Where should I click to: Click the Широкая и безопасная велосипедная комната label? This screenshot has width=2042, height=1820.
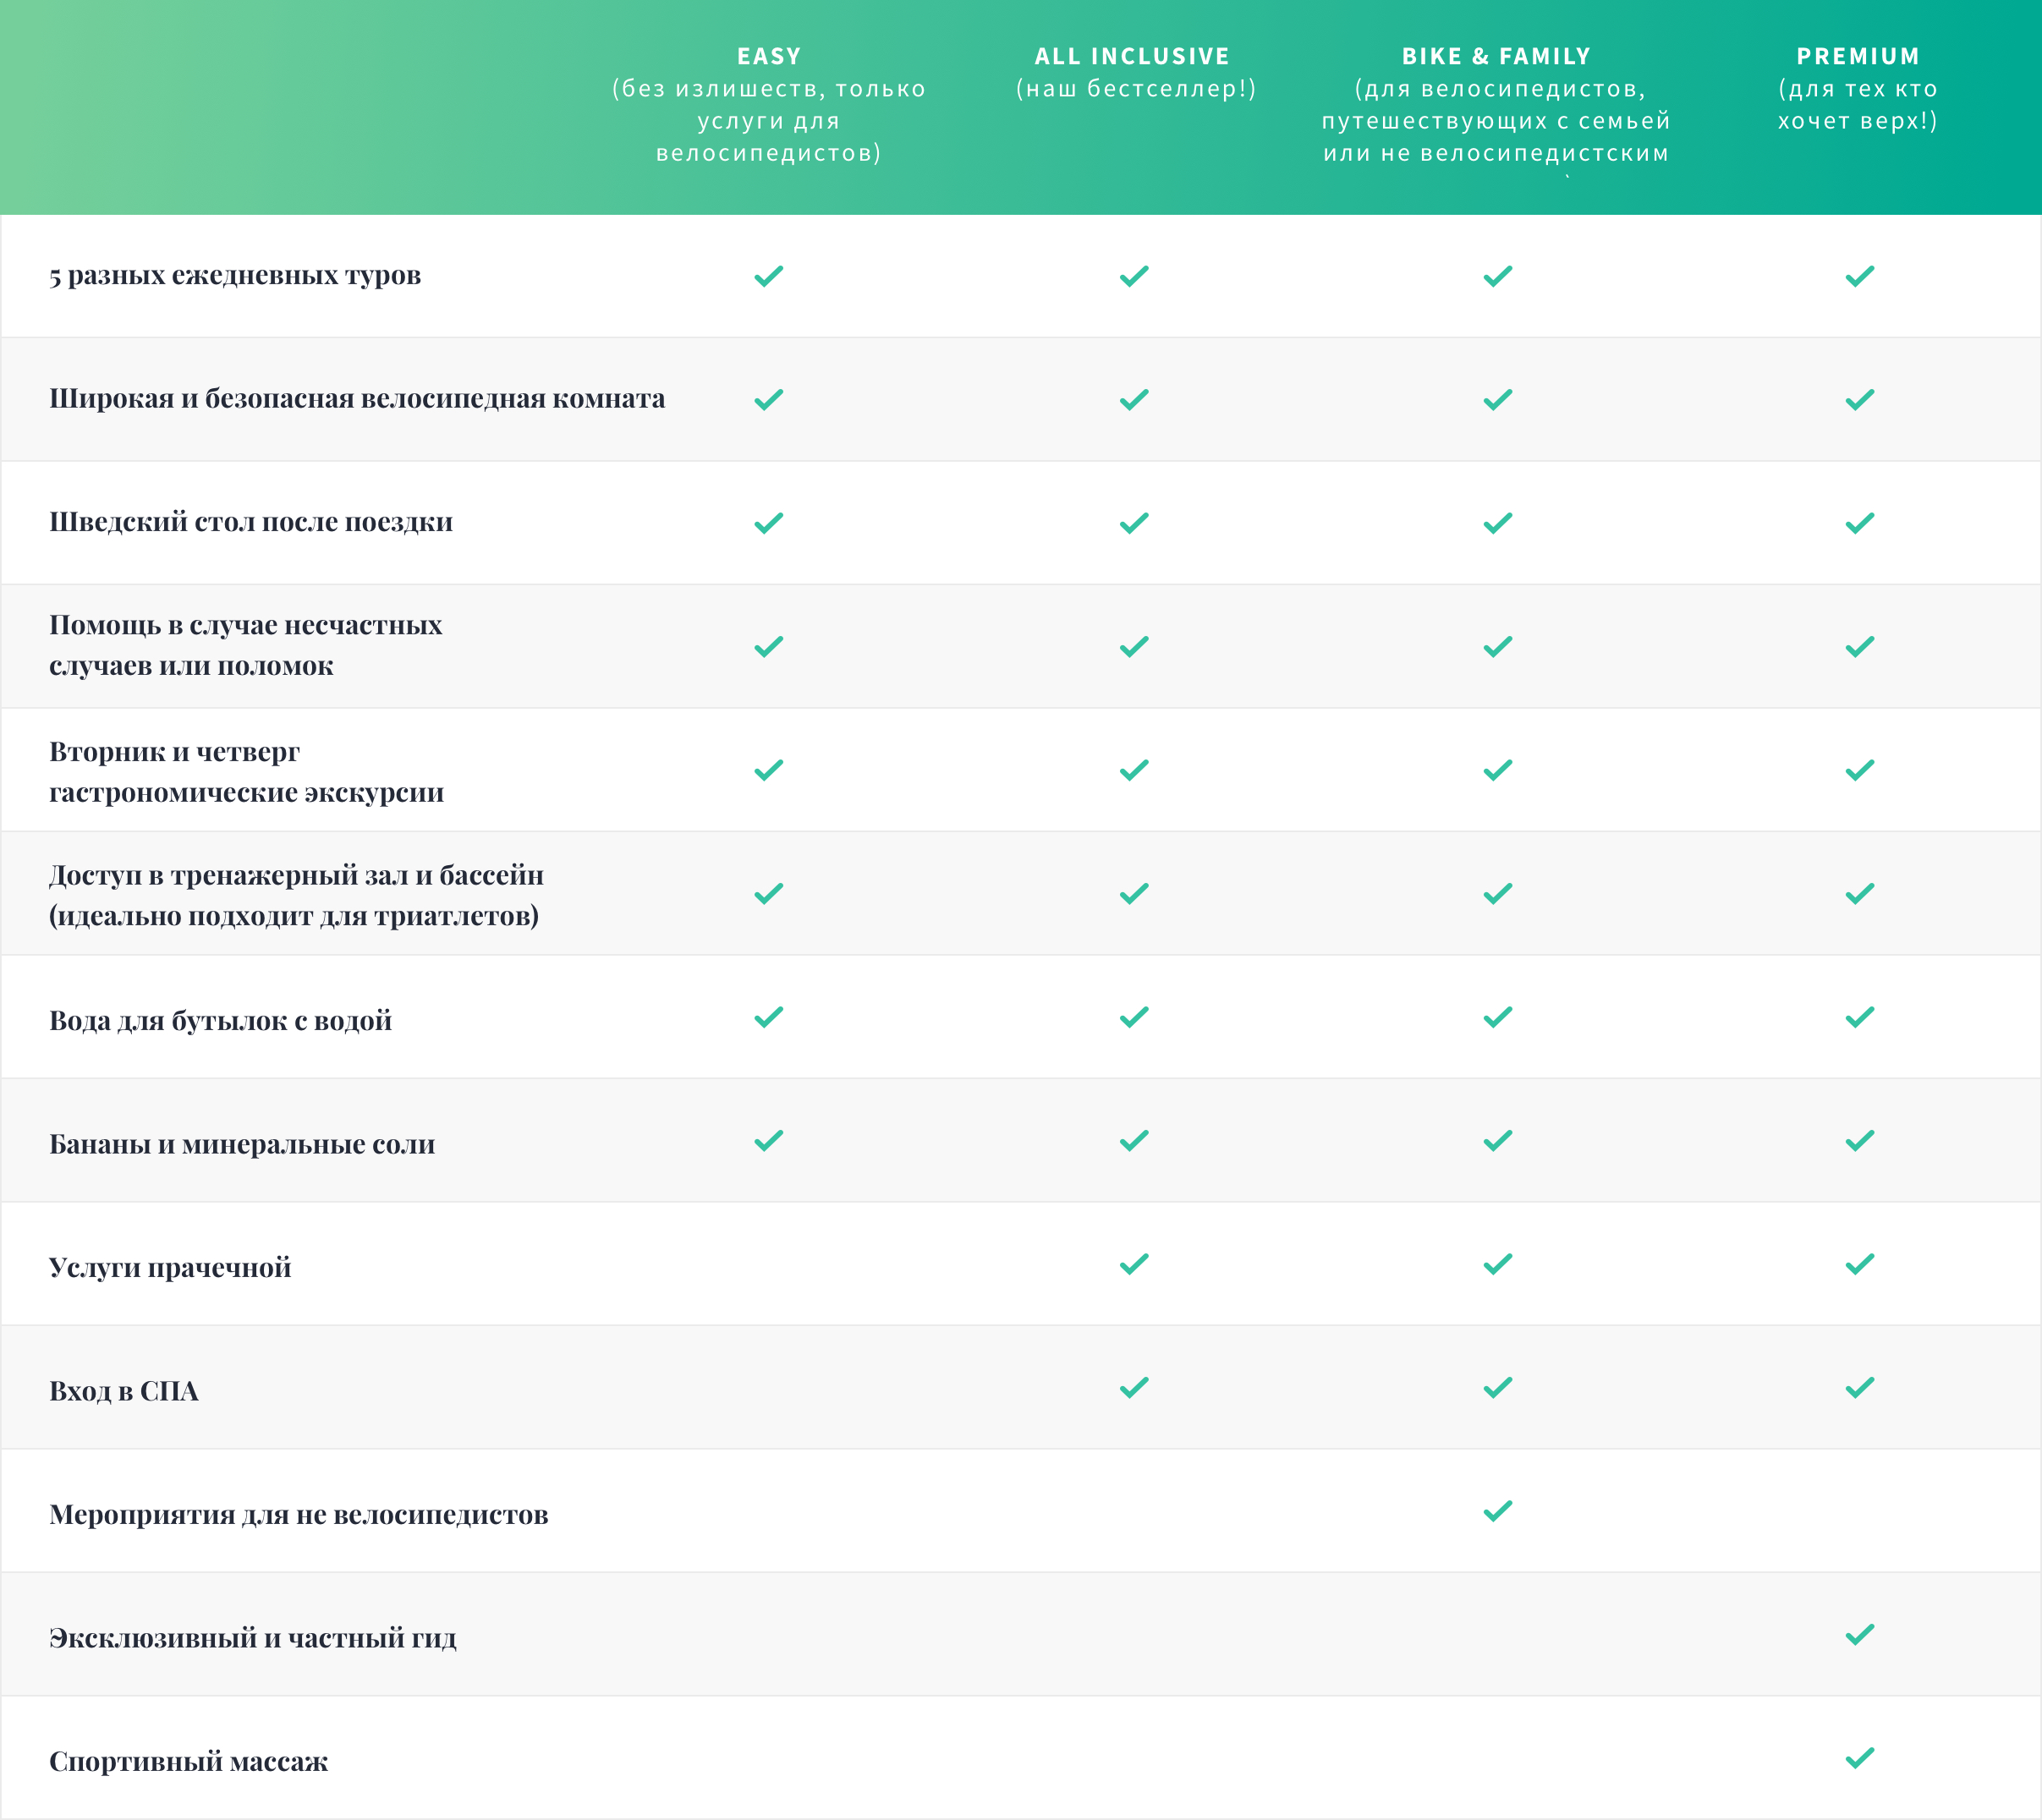pos(357,399)
